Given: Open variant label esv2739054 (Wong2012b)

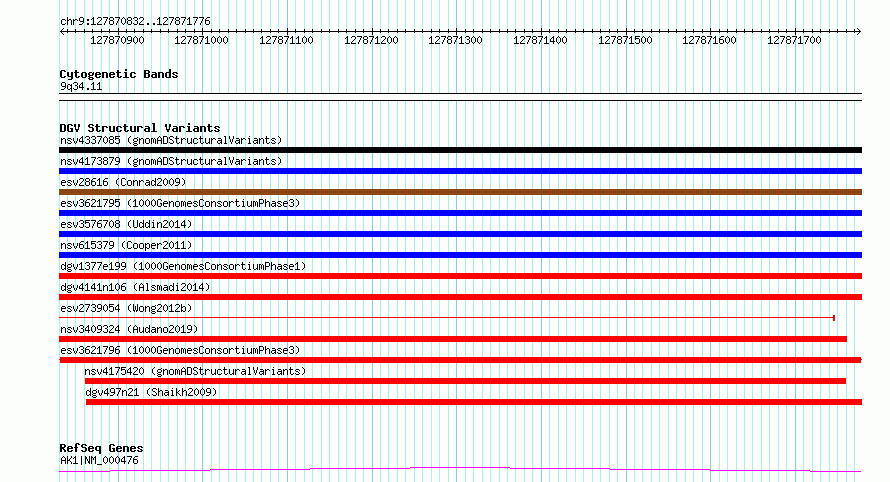Looking at the screenshot, I should coord(126,308).
